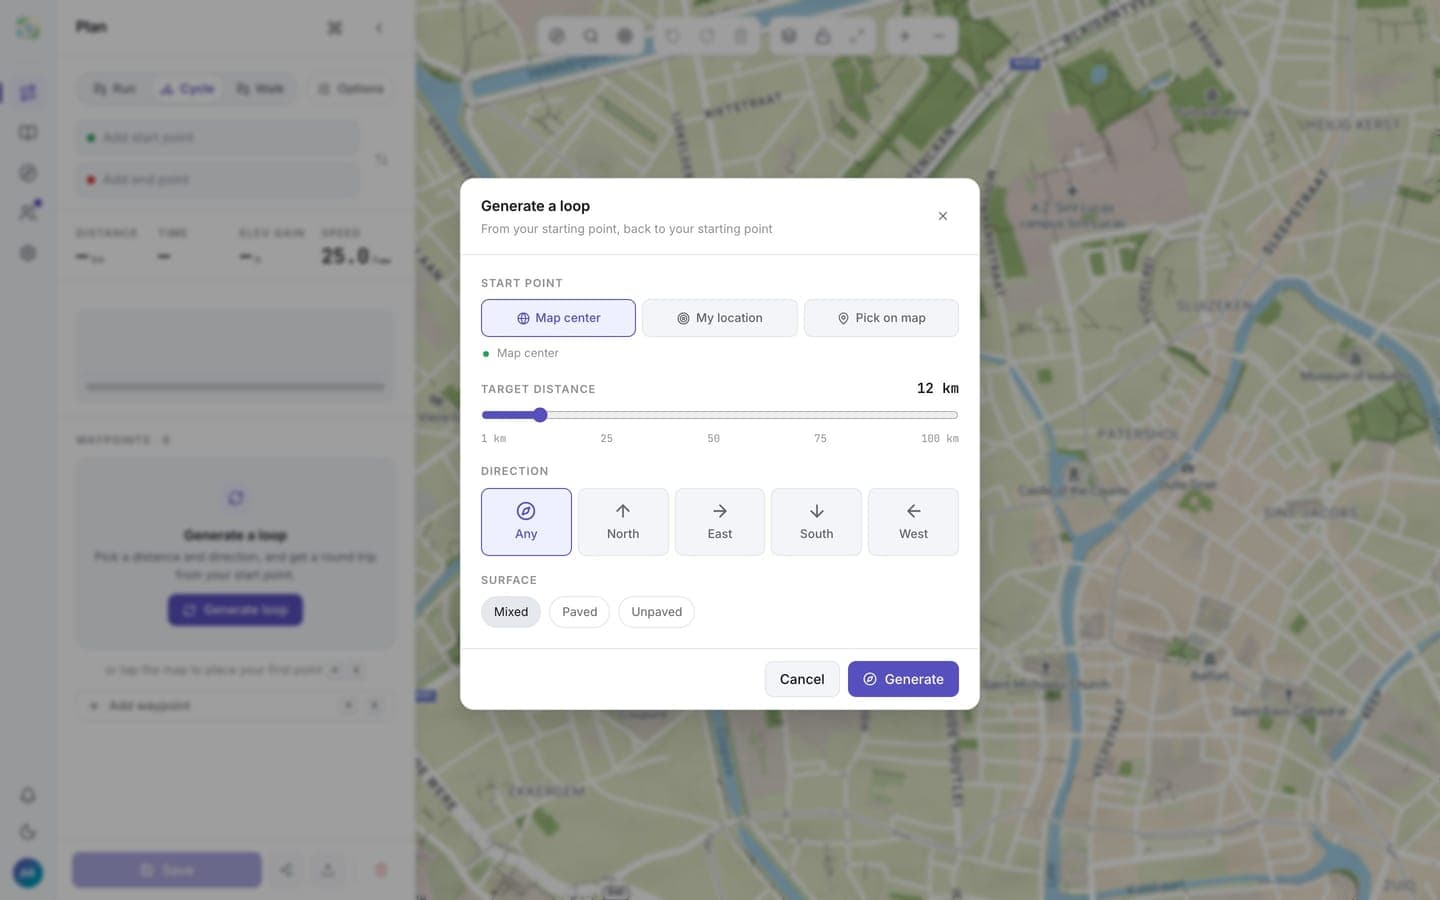Set loop direction to North

pos(623,522)
